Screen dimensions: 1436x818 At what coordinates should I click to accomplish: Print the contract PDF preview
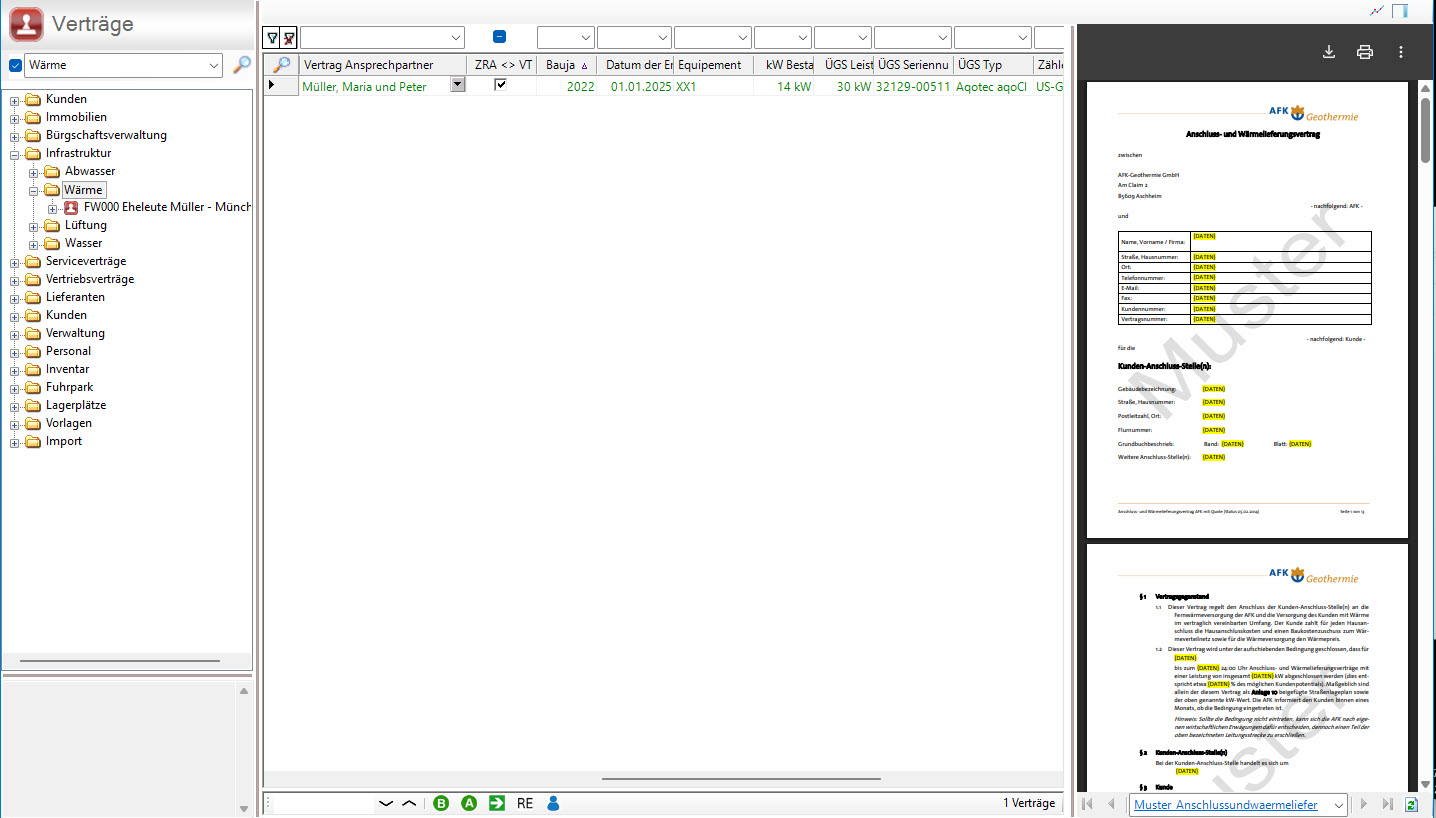click(1365, 52)
